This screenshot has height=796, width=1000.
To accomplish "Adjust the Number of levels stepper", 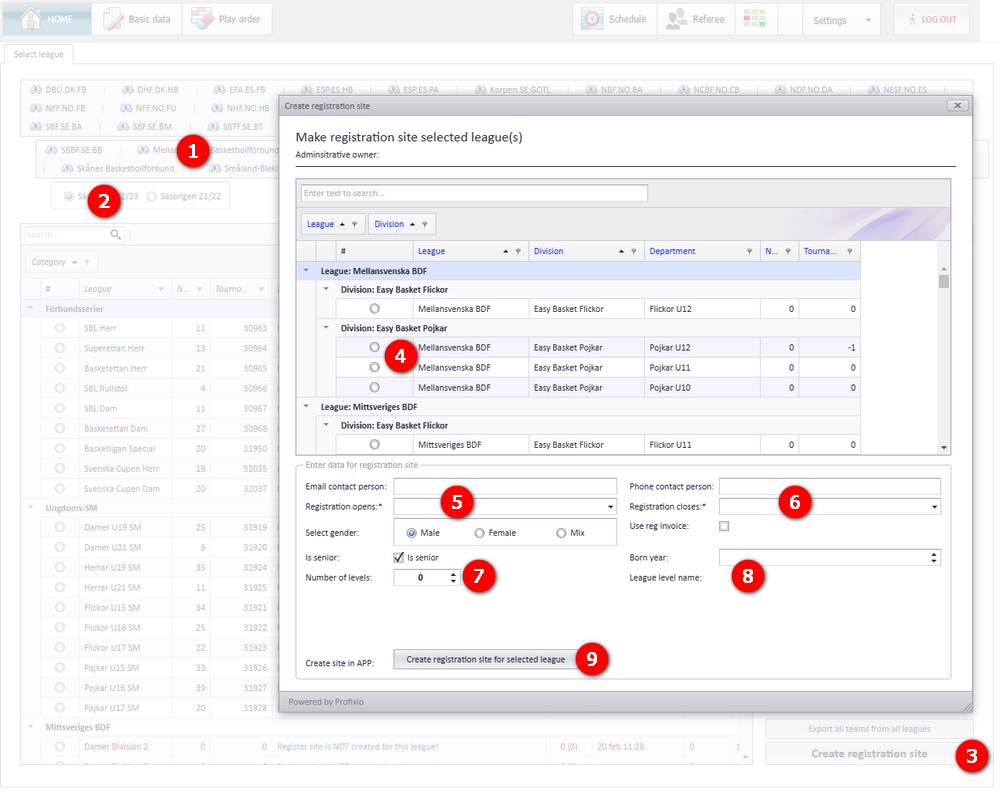I will click(453, 578).
